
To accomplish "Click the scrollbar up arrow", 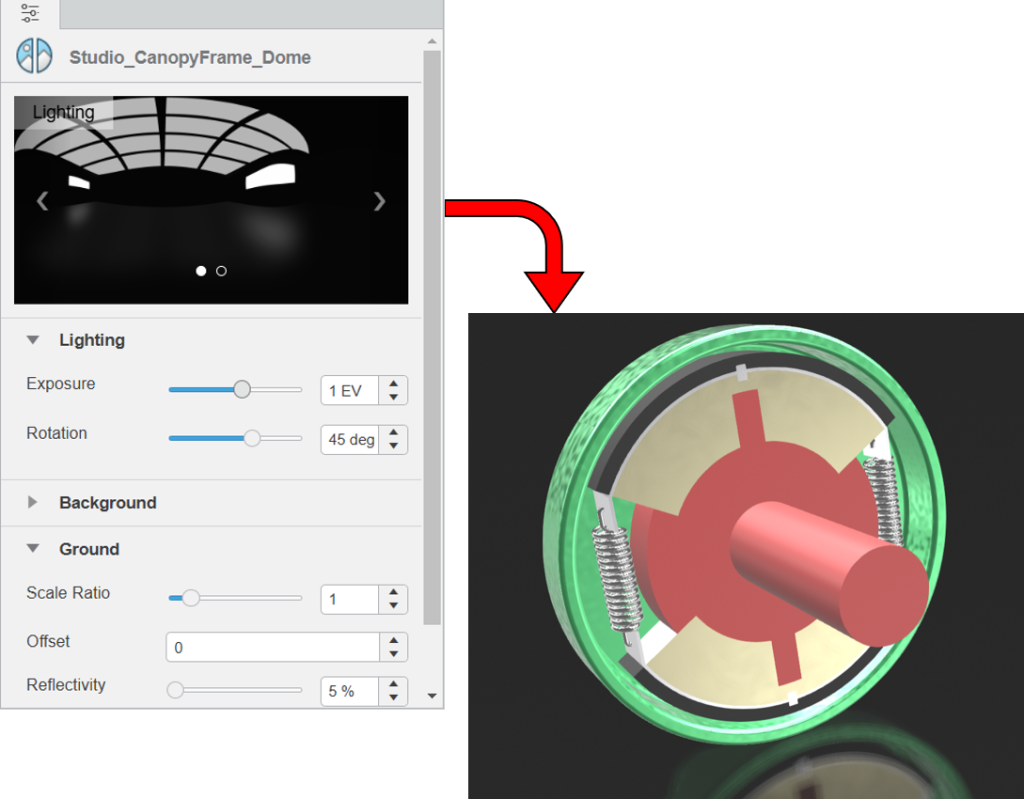I will pyautogui.click(x=432, y=41).
